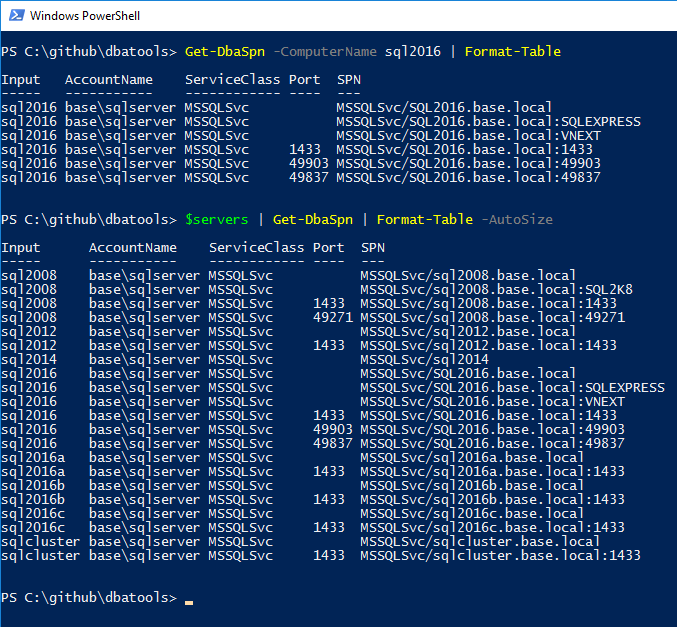Select the -ComputerName parameter in the first command

pos(324,51)
